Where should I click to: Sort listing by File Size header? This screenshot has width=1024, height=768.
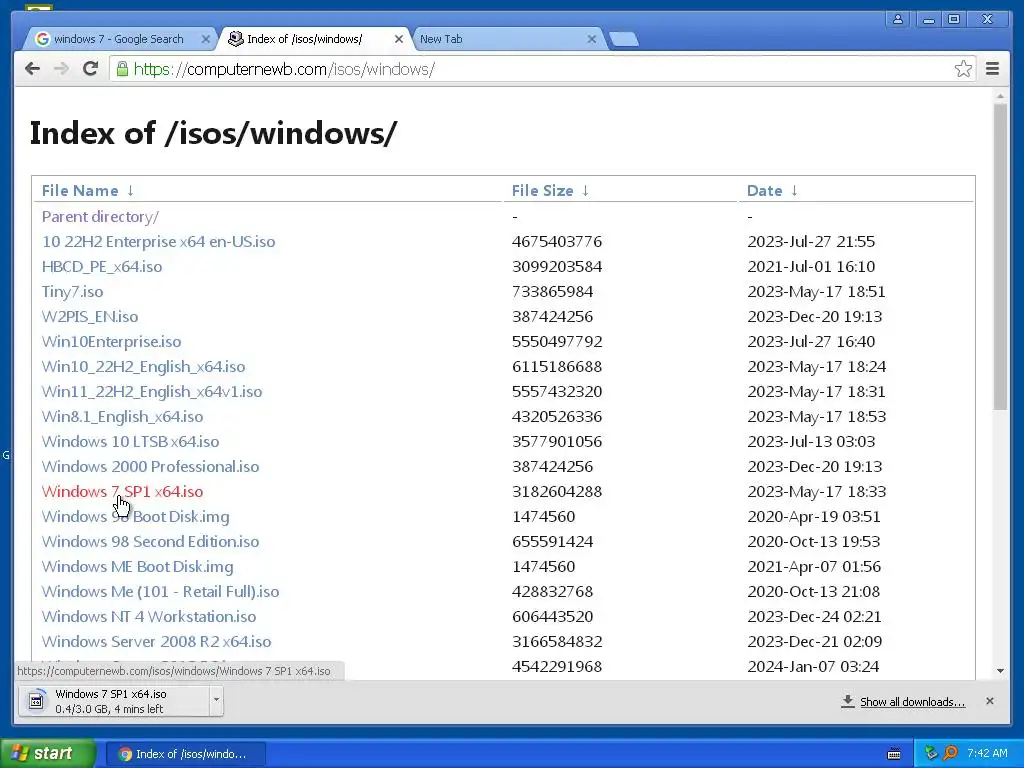tap(542, 191)
